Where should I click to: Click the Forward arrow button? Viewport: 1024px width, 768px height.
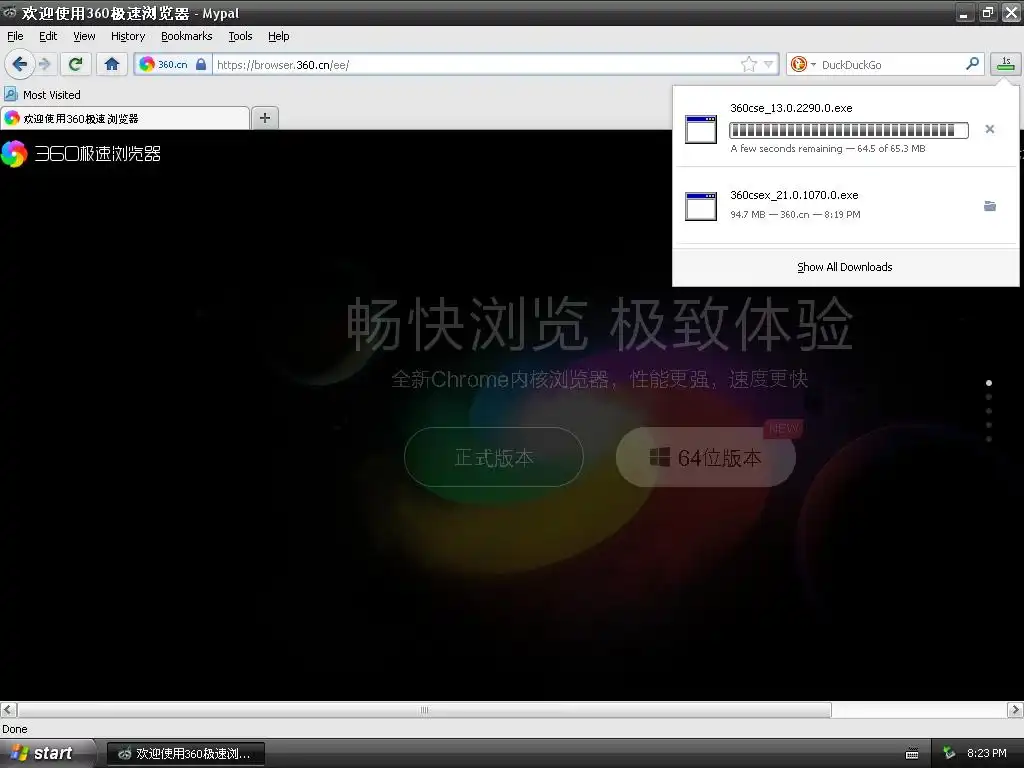pyautogui.click(x=44, y=64)
